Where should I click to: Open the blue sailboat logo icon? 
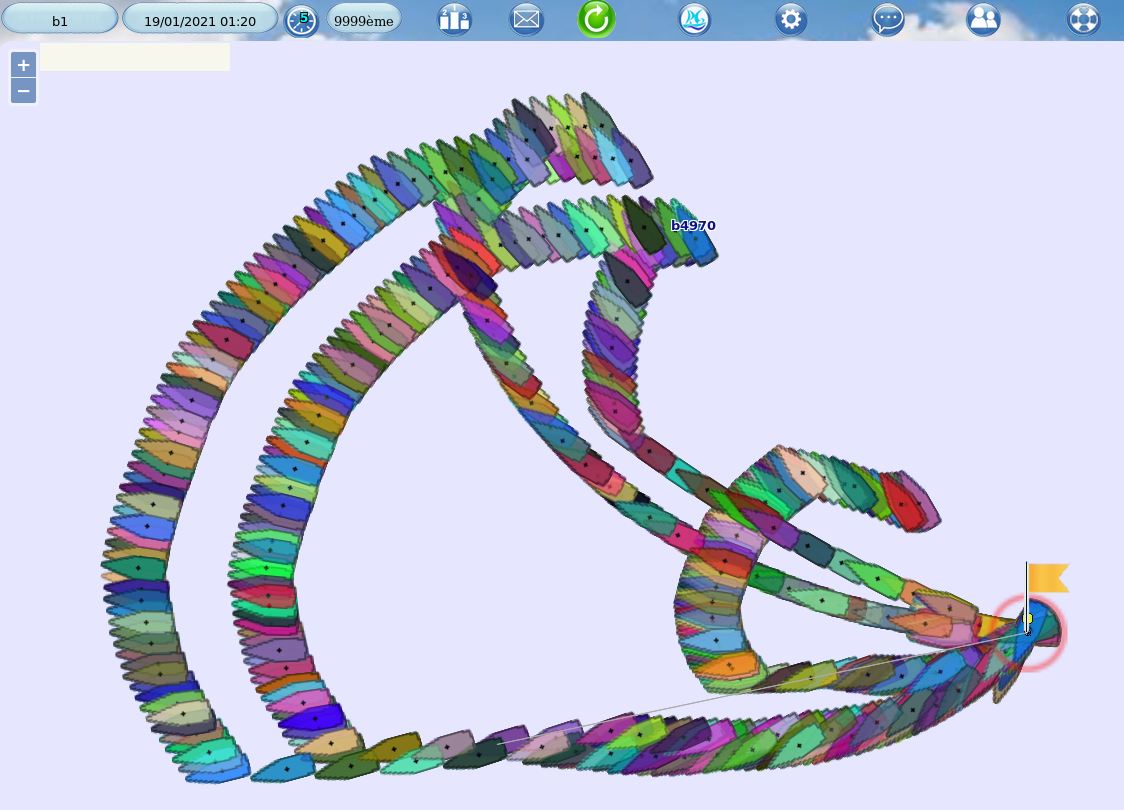click(695, 19)
